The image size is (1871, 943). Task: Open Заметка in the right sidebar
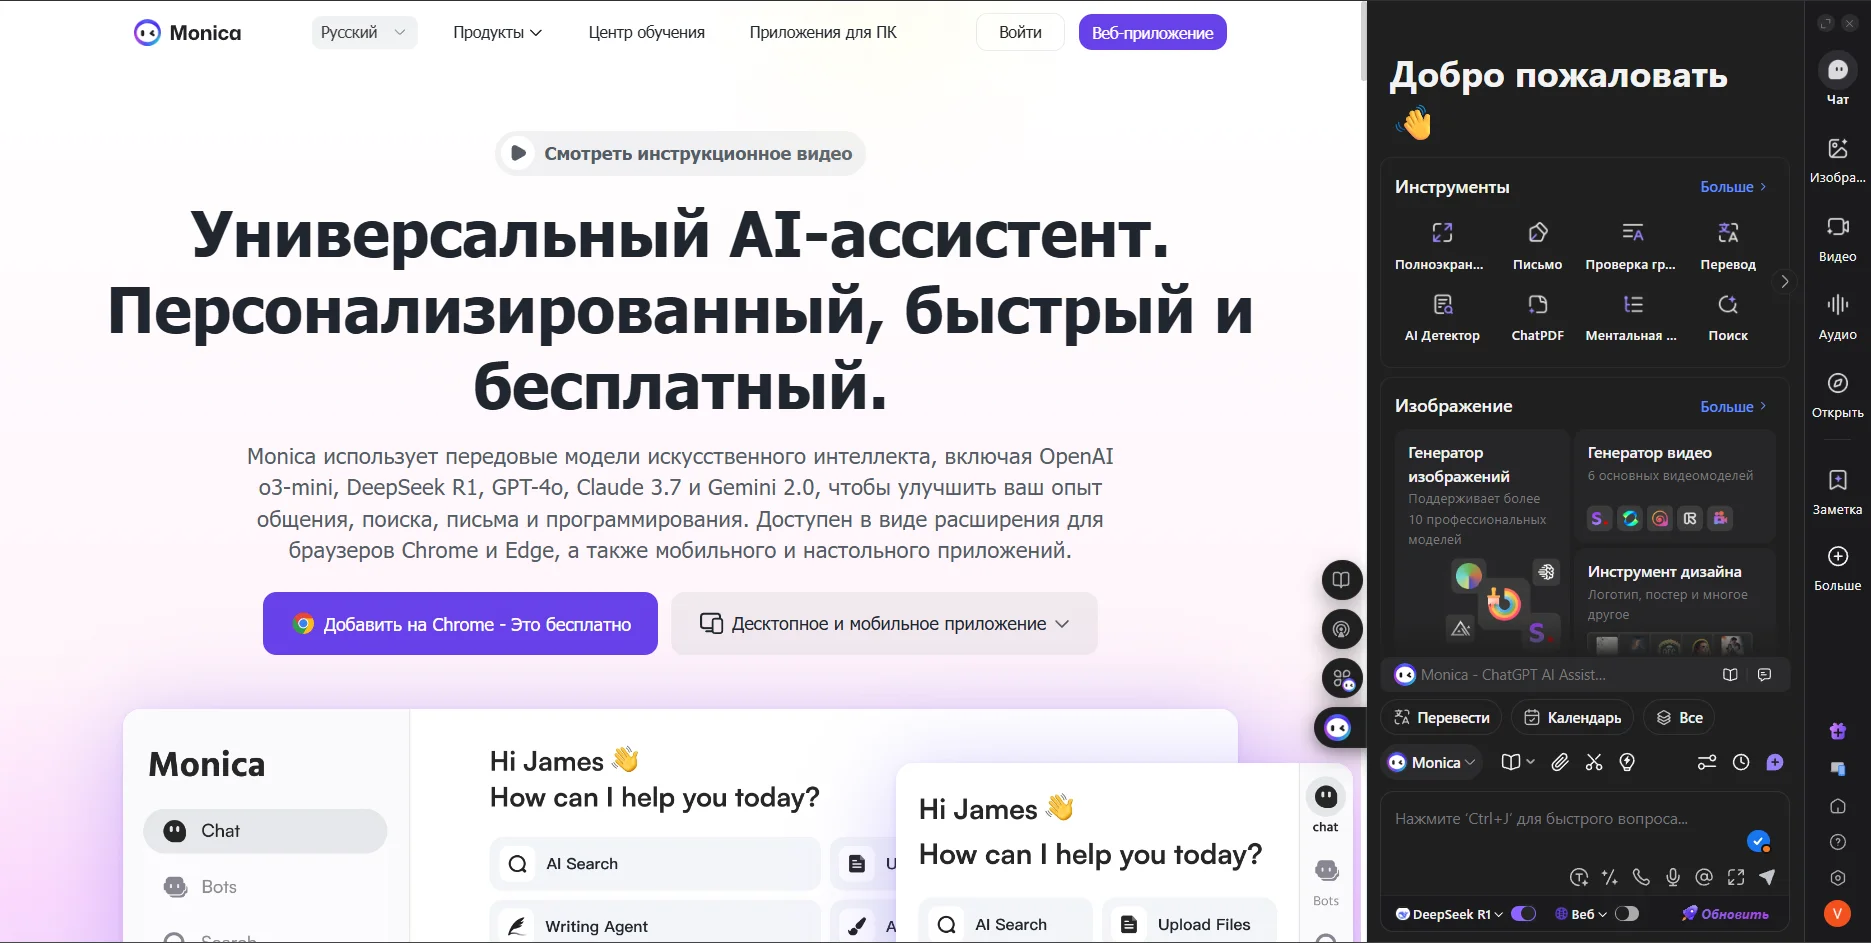(x=1838, y=491)
